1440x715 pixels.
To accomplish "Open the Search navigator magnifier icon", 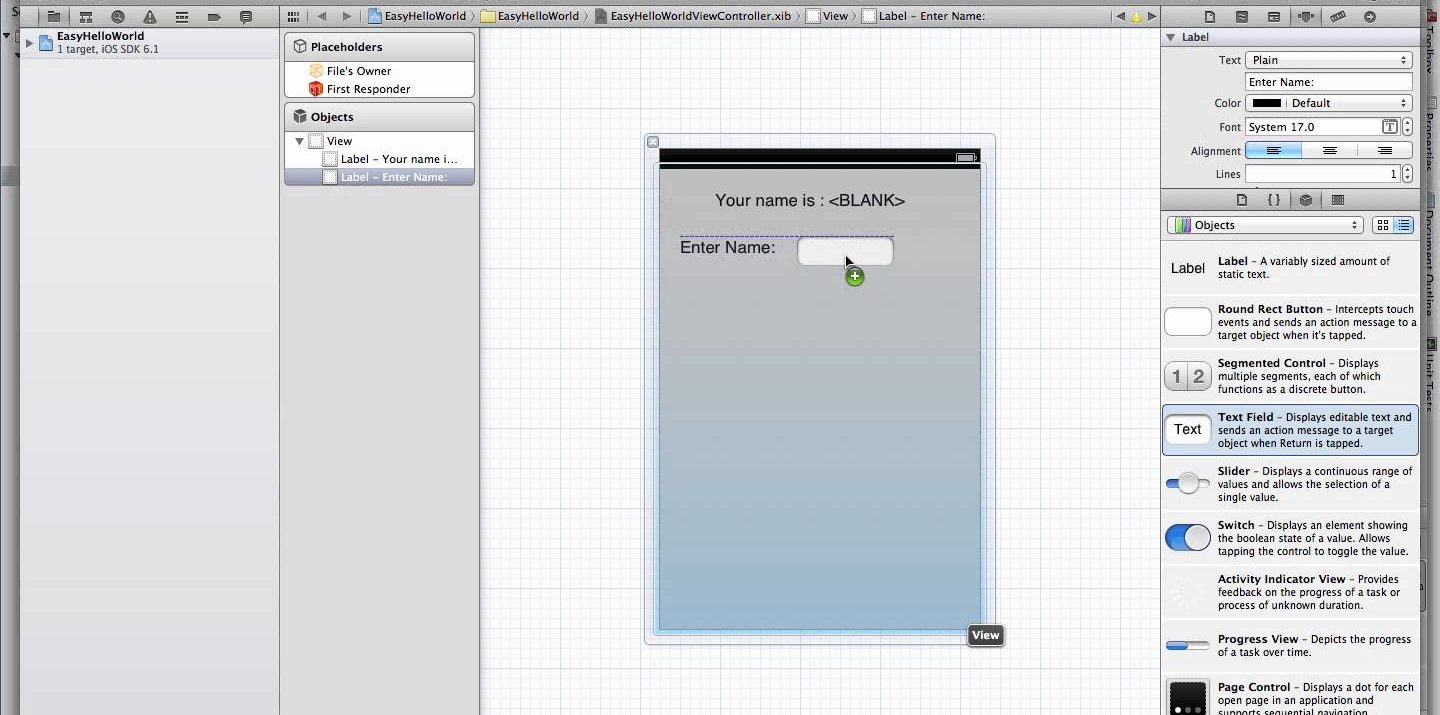I will (118, 17).
